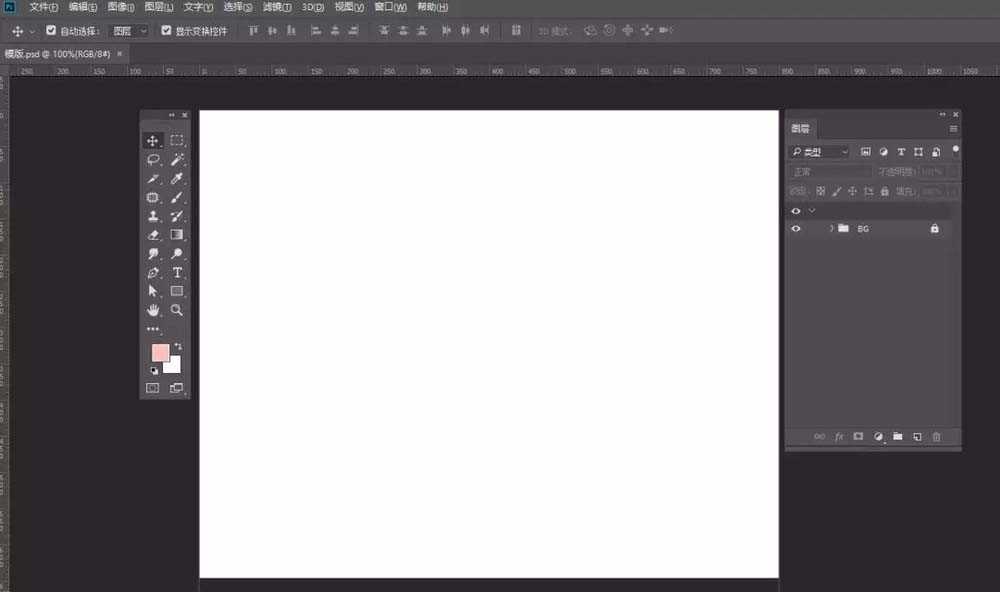Open the 图层 auto-select target dropdown

[128, 31]
